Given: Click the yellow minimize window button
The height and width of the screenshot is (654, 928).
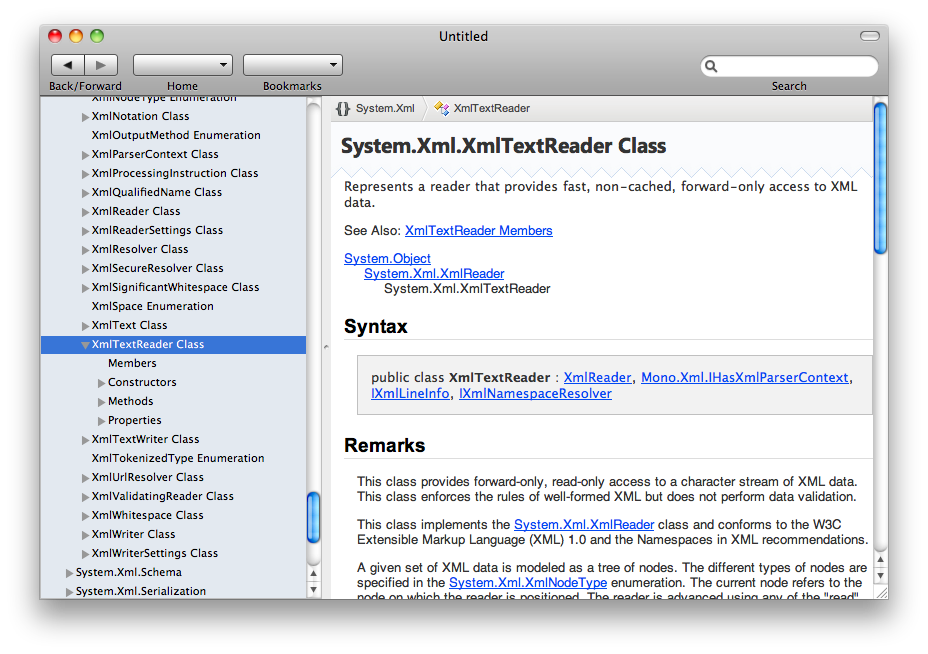Looking at the screenshot, I should coord(76,36).
